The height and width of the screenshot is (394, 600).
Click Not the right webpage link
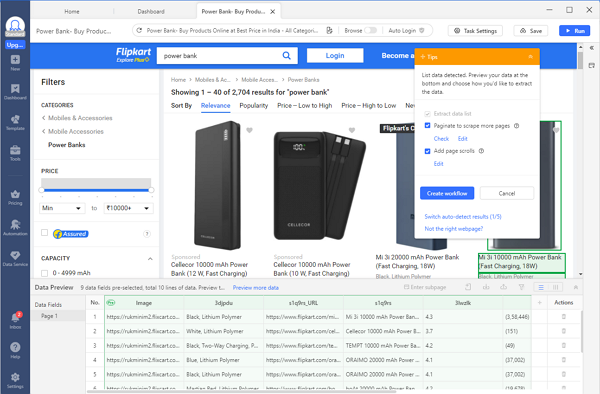click(454, 229)
